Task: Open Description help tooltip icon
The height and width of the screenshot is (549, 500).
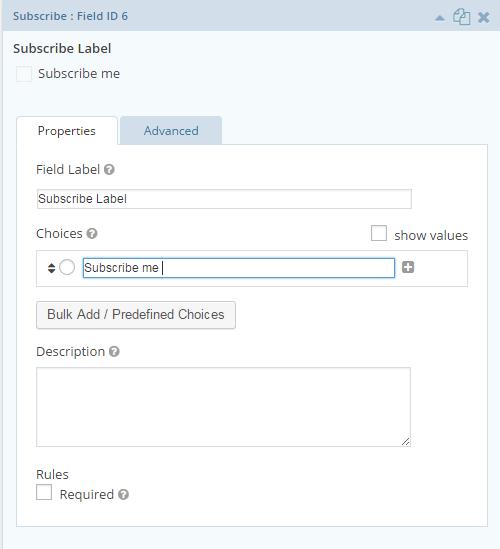Action: 114,351
